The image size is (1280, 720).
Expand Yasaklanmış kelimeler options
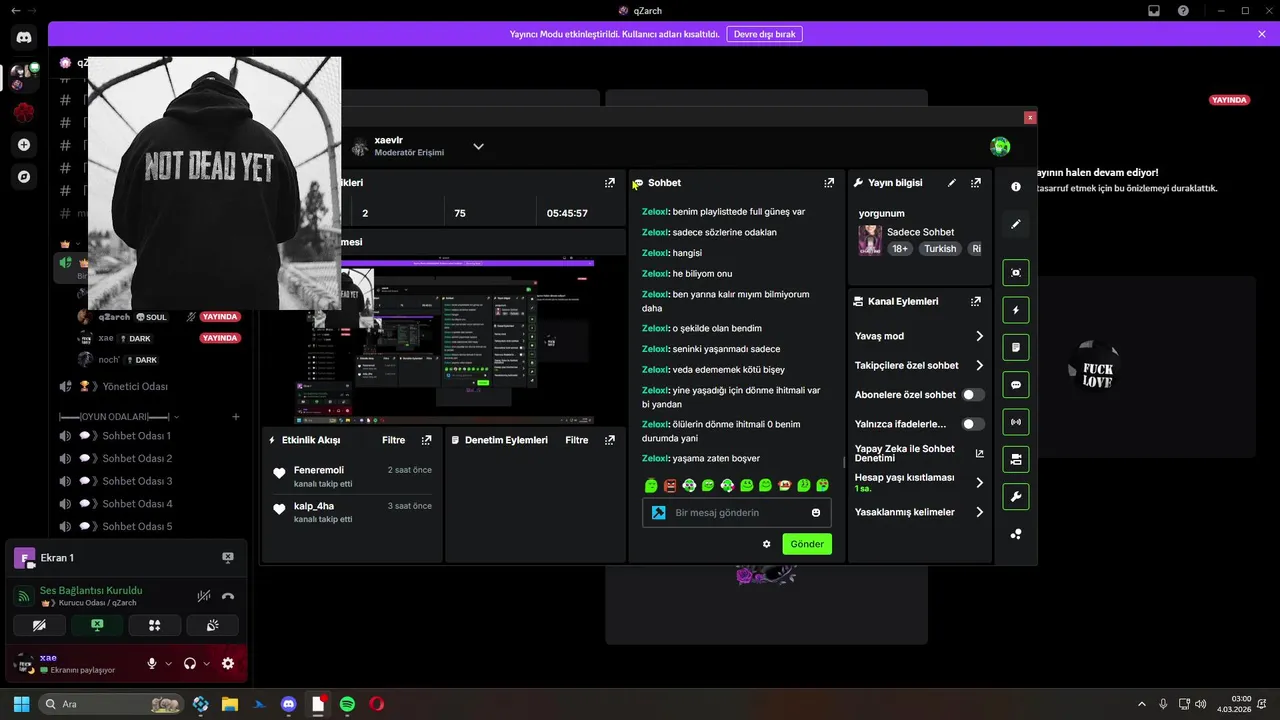[979, 512]
